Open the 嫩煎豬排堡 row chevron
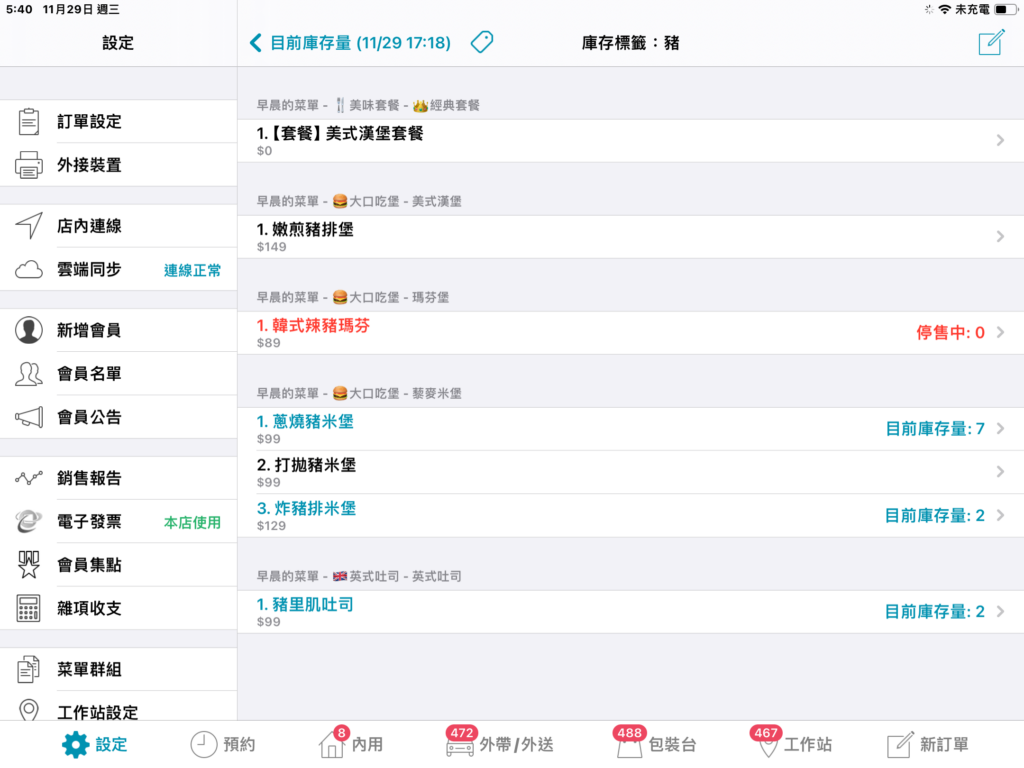 click(x=1000, y=236)
